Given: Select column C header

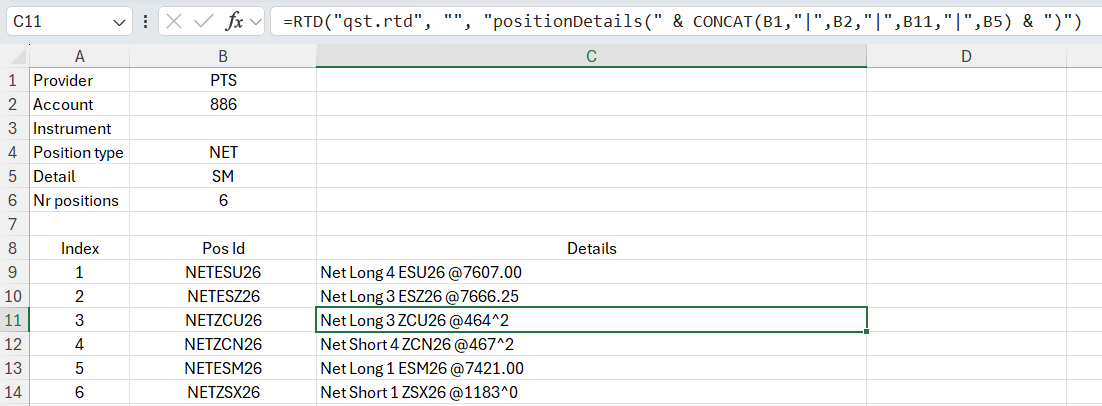Looking at the screenshot, I should pyautogui.click(x=592, y=56).
